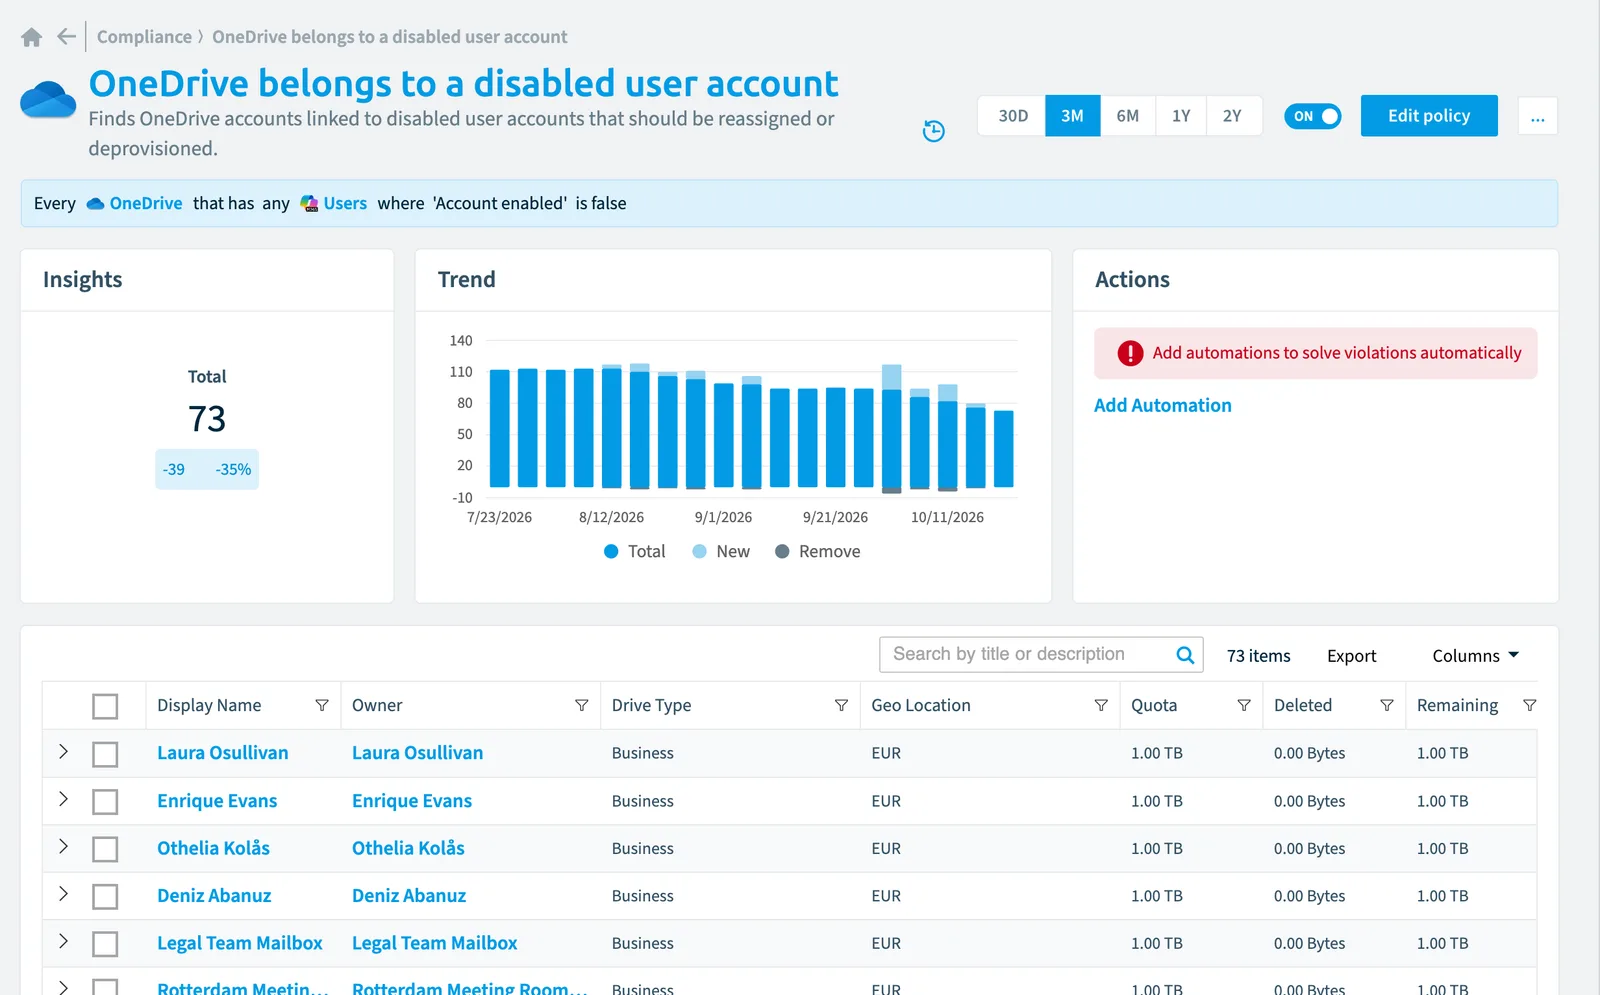The image size is (1600, 995).
Task: Switch to the 6M time range
Action: [x=1127, y=116]
